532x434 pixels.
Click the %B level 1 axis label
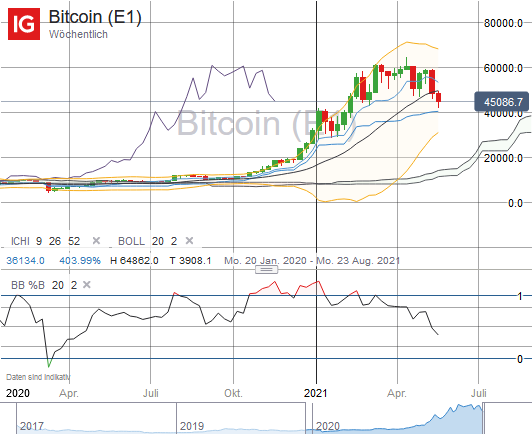[x=520, y=296]
